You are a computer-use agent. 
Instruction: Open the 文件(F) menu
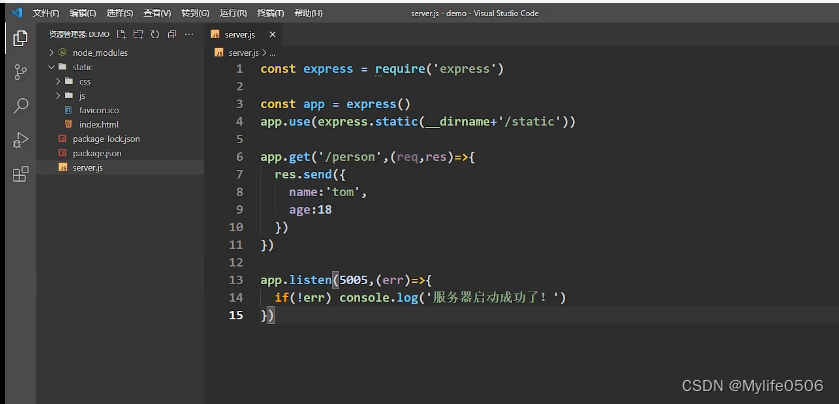click(46, 13)
